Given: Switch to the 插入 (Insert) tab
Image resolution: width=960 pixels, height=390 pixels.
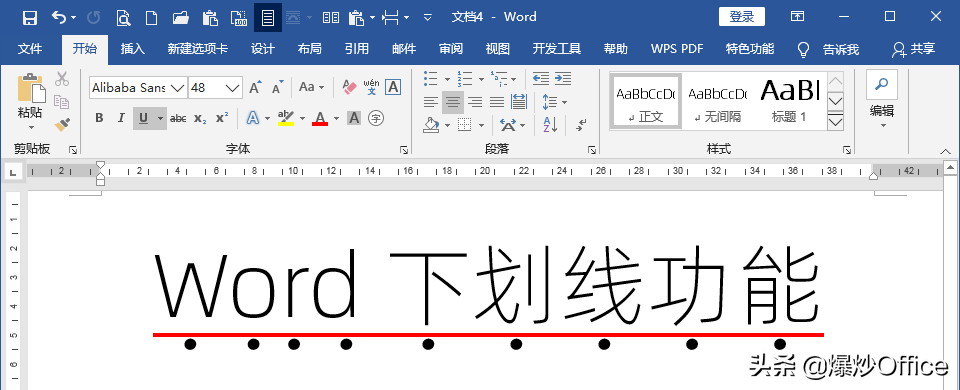Looking at the screenshot, I should click(x=132, y=49).
